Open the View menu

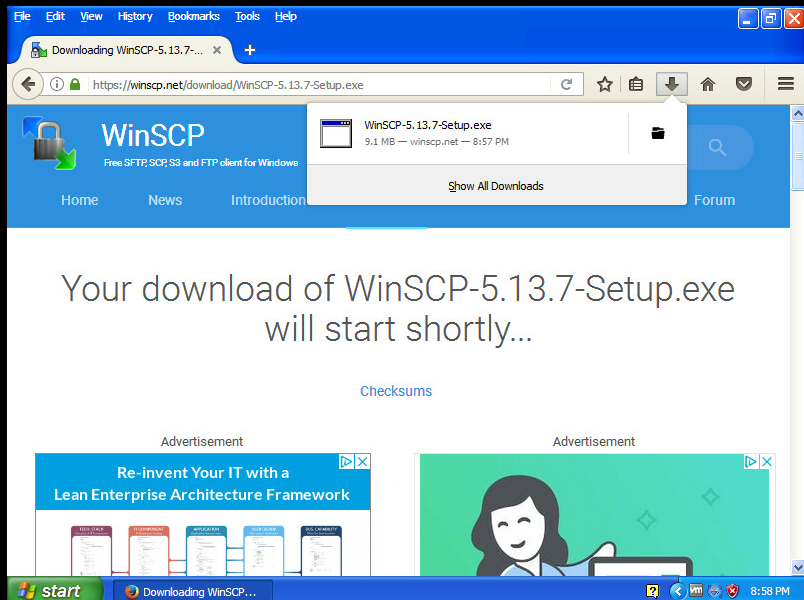(x=91, y=16)
